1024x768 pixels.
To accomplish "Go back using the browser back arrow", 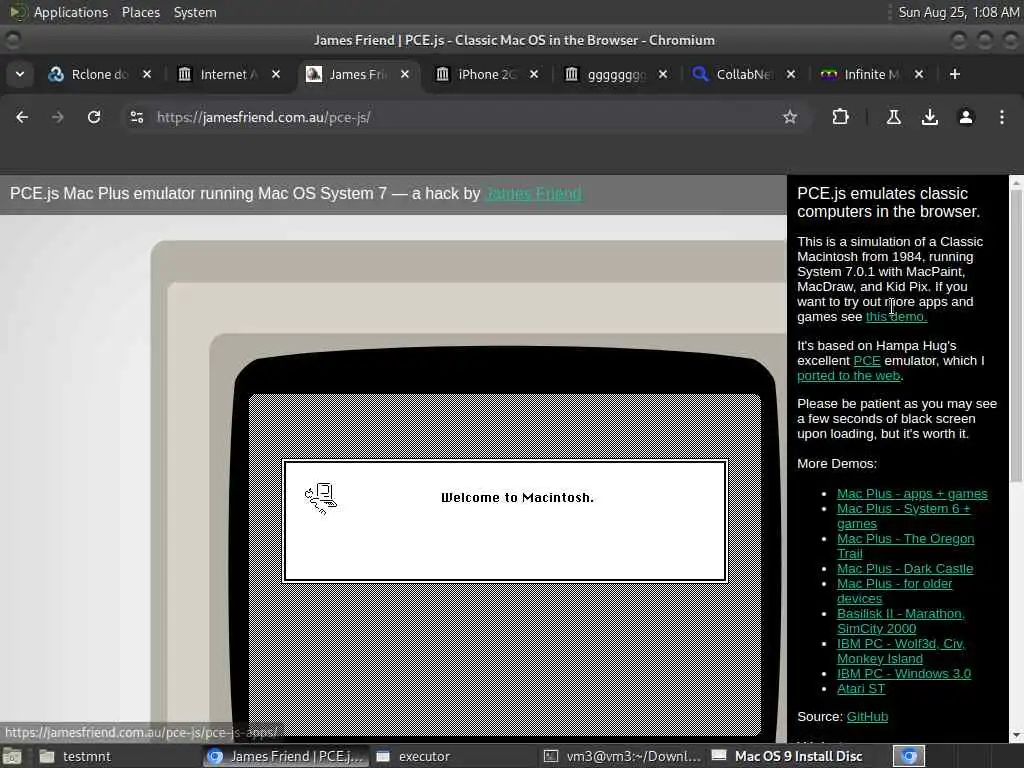I will 22,117.
